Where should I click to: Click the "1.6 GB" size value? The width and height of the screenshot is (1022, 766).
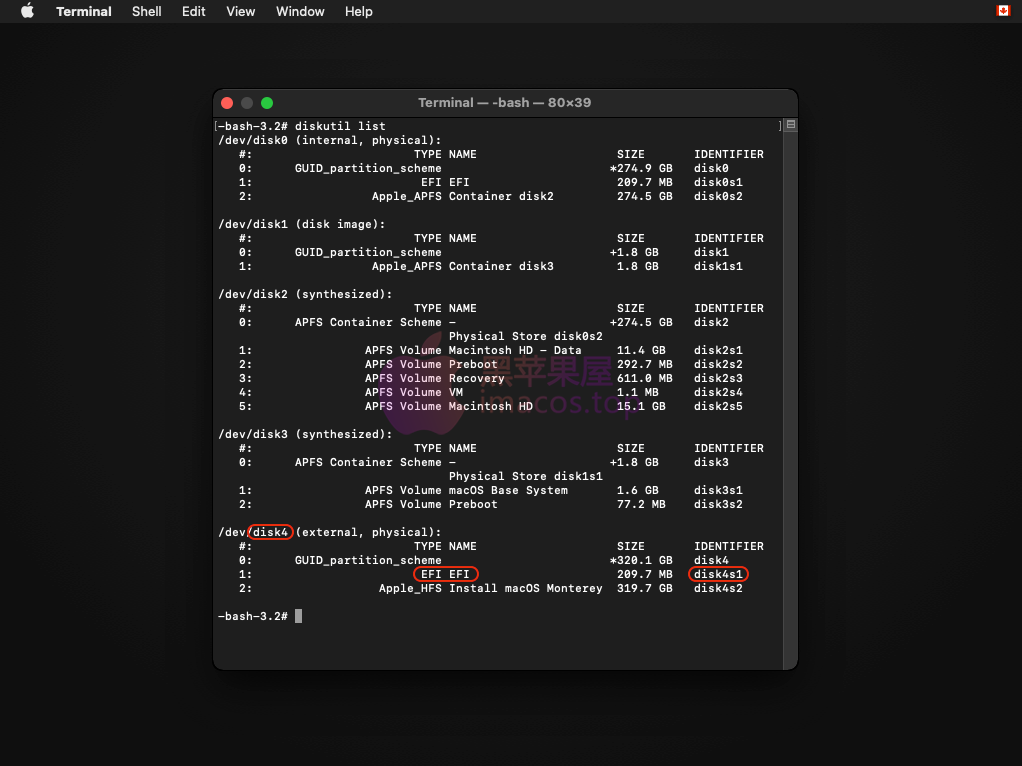[x=637, y=490]
